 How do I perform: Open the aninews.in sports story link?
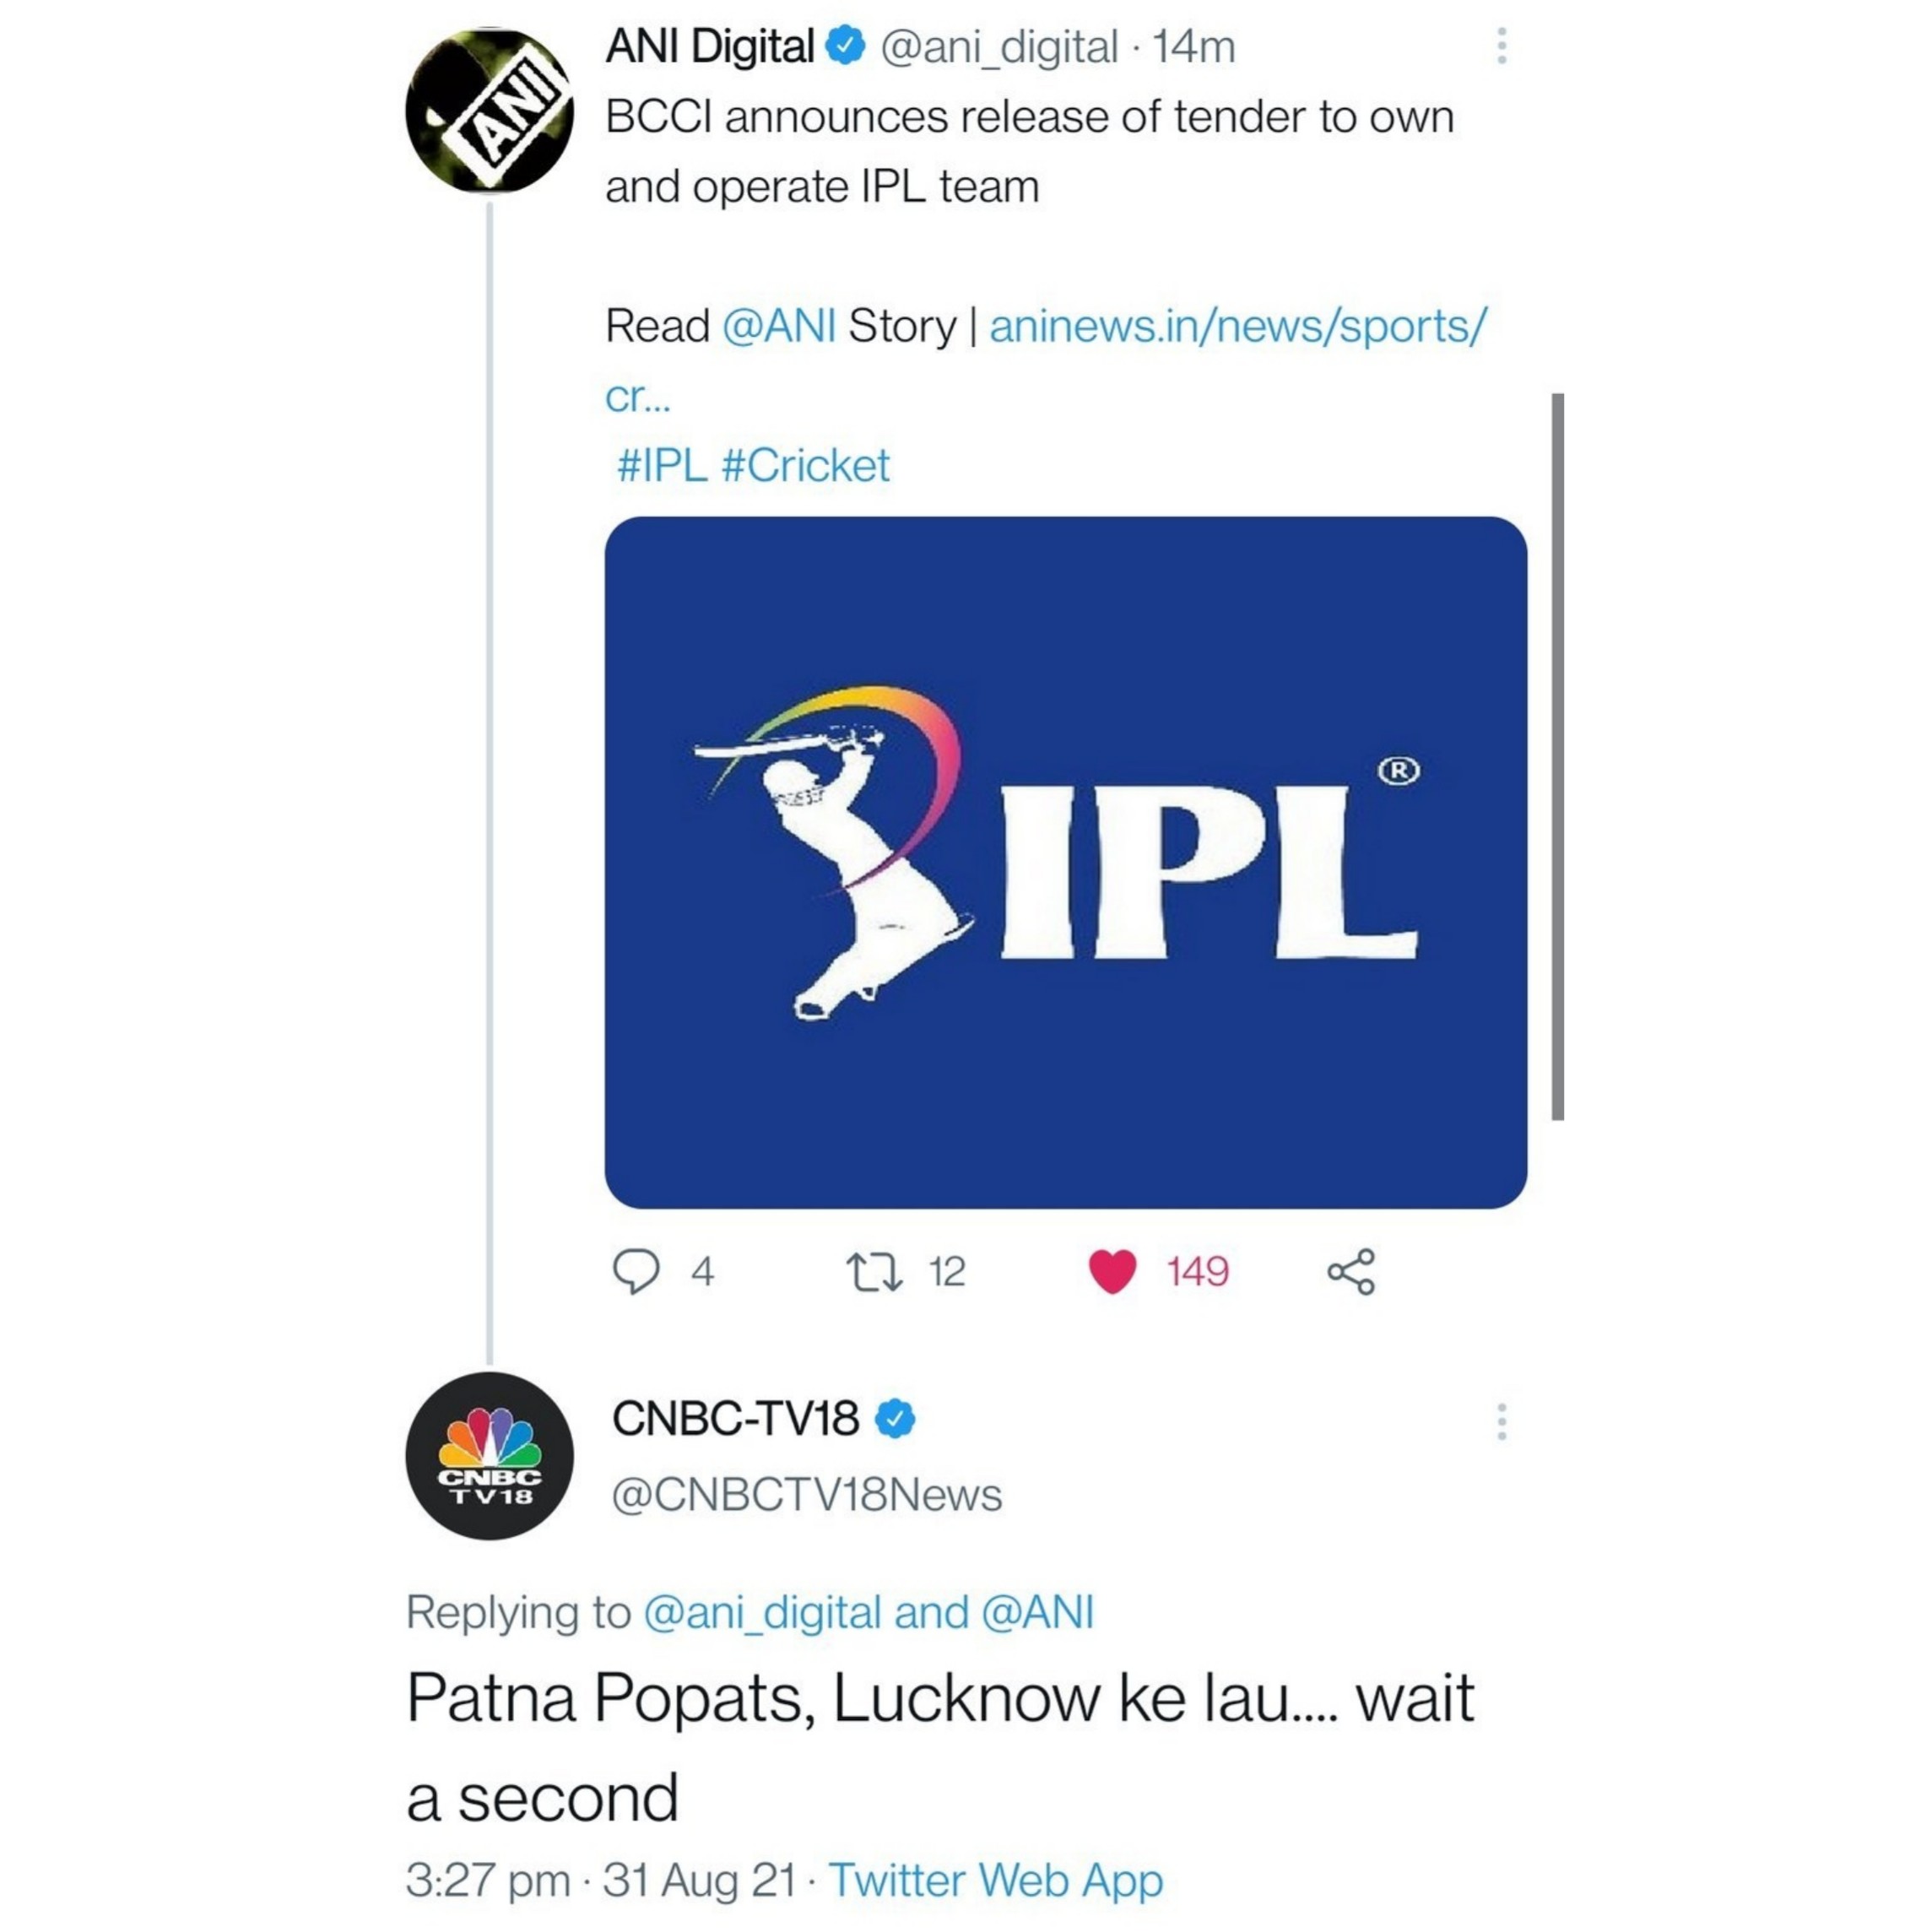tap(1046, 360)
